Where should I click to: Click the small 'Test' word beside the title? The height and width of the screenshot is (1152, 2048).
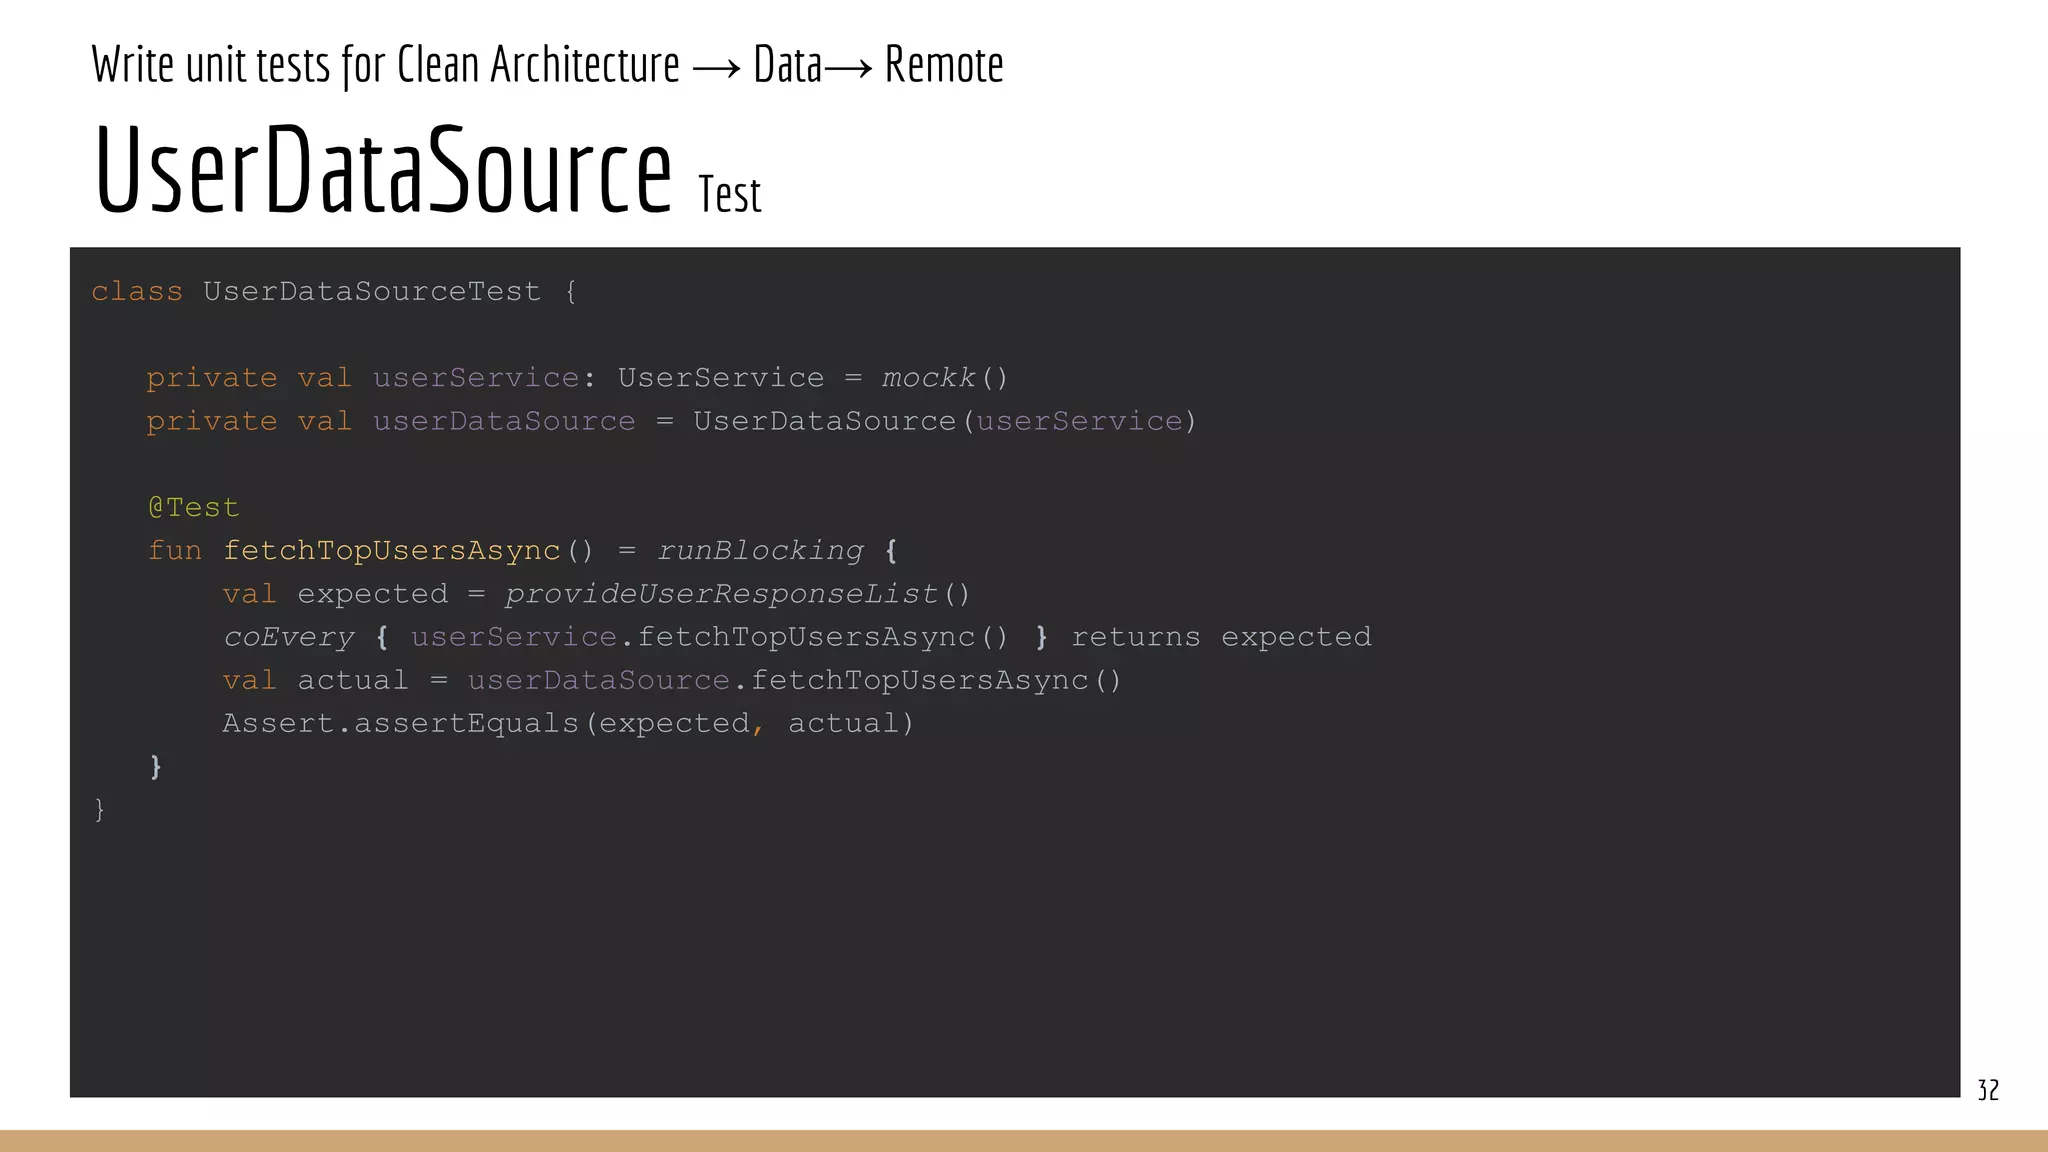pos(730,195)
